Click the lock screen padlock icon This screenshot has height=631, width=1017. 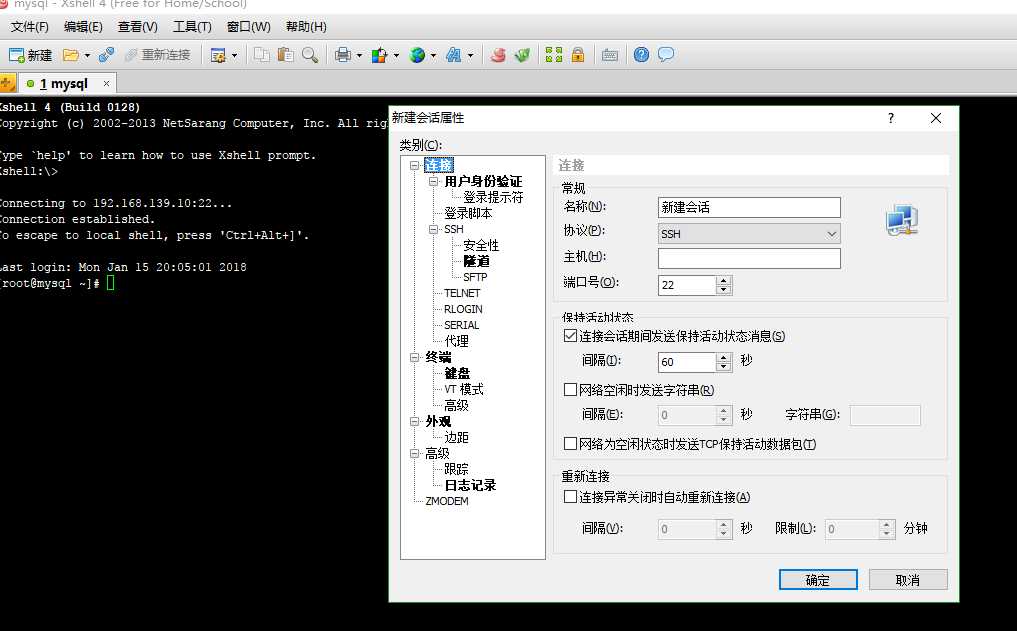(578, 55)
